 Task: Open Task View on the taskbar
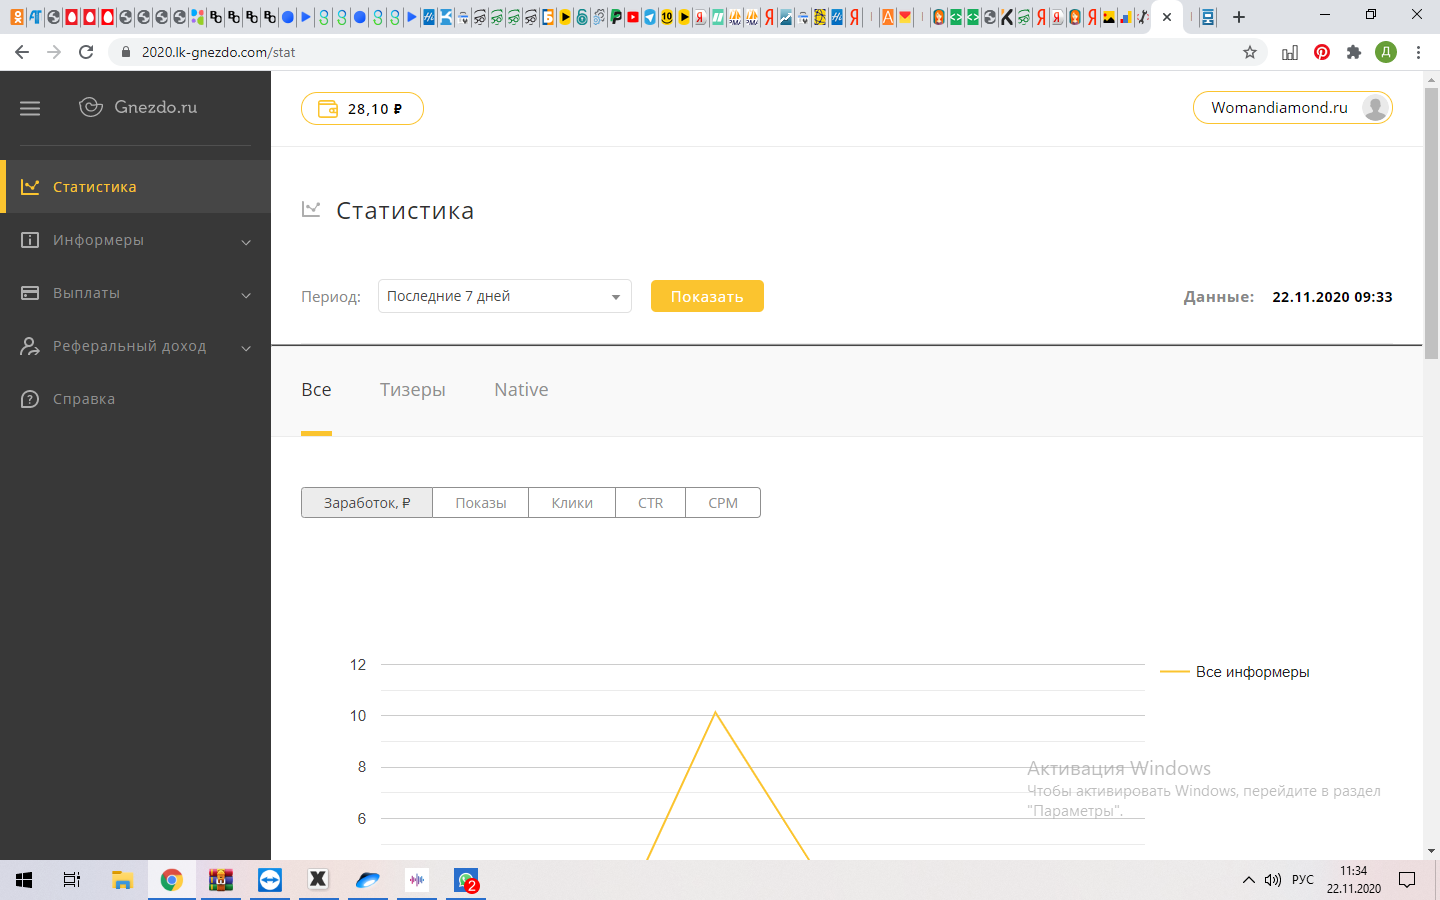pos(72,880)
